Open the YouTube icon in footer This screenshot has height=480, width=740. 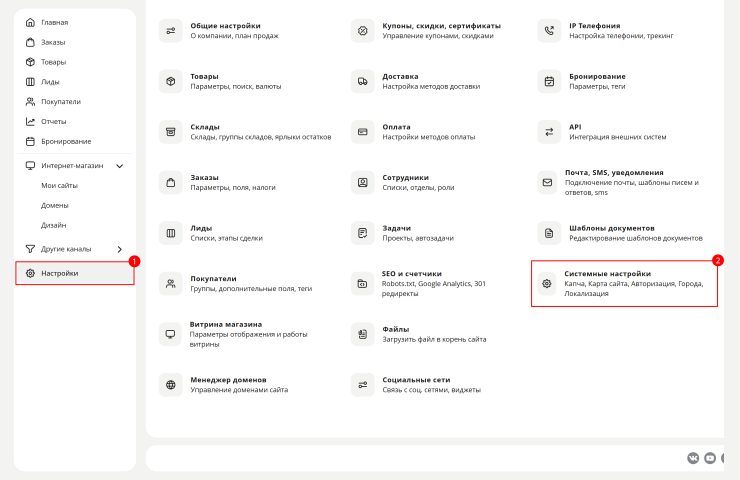710,458
